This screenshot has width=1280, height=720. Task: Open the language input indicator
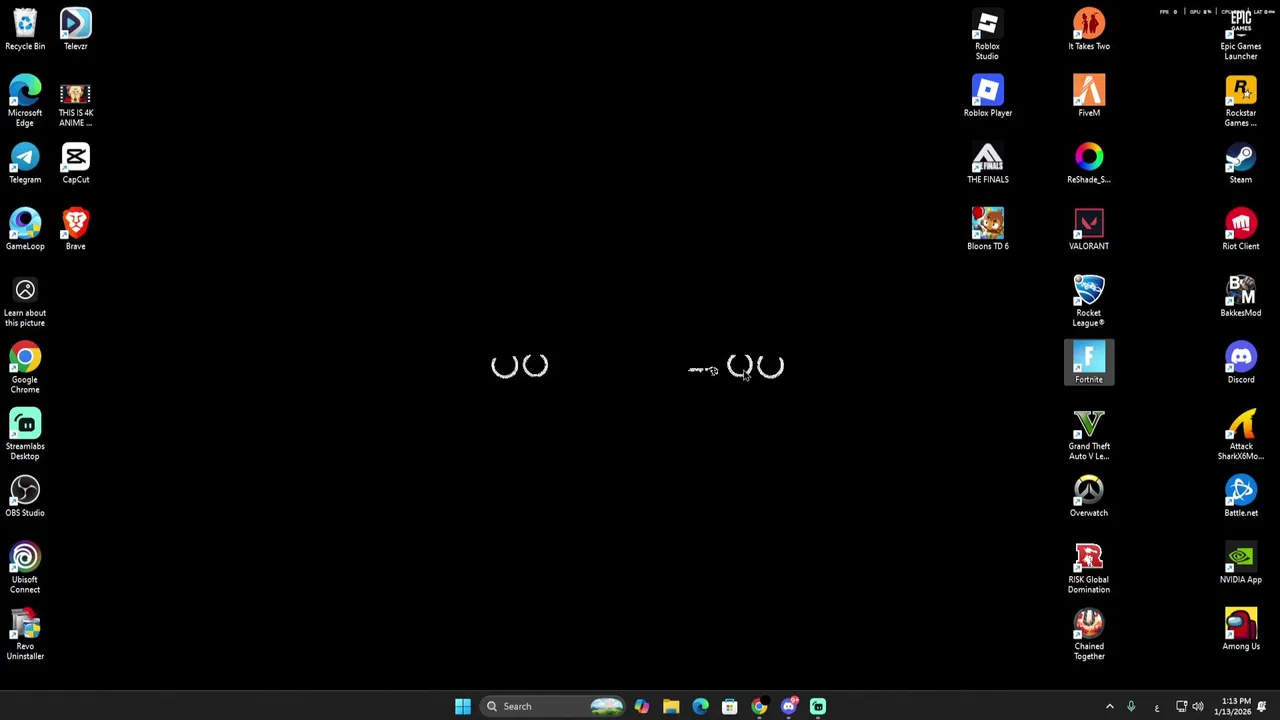pyautogui.click(x=1157, y=707)
